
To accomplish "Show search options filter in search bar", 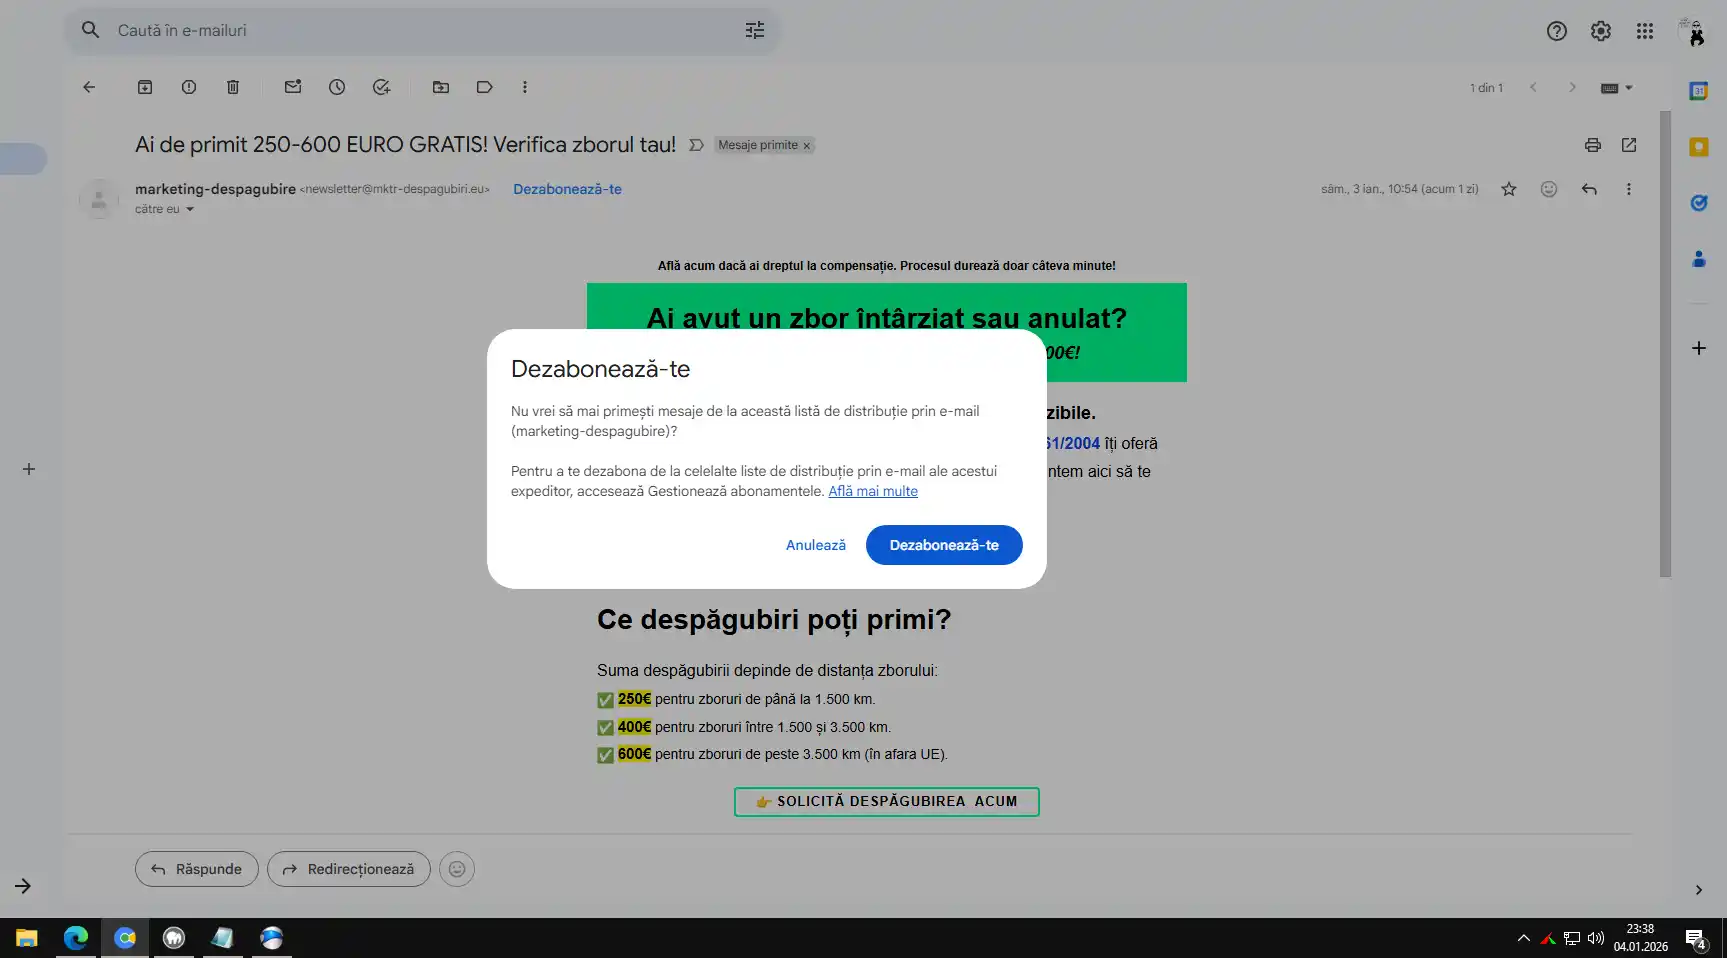I will pyautogui.click(x=755, y=30).
